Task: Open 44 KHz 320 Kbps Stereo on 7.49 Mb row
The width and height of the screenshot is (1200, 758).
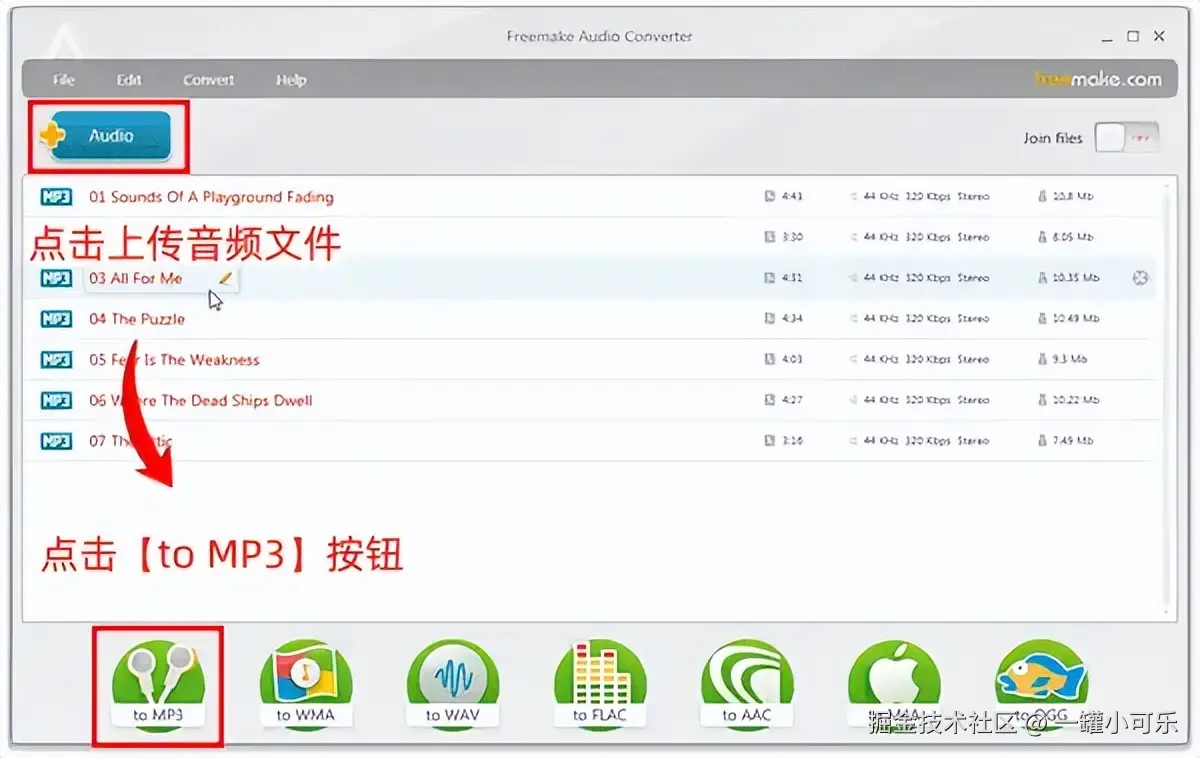Action: point(926,441)
